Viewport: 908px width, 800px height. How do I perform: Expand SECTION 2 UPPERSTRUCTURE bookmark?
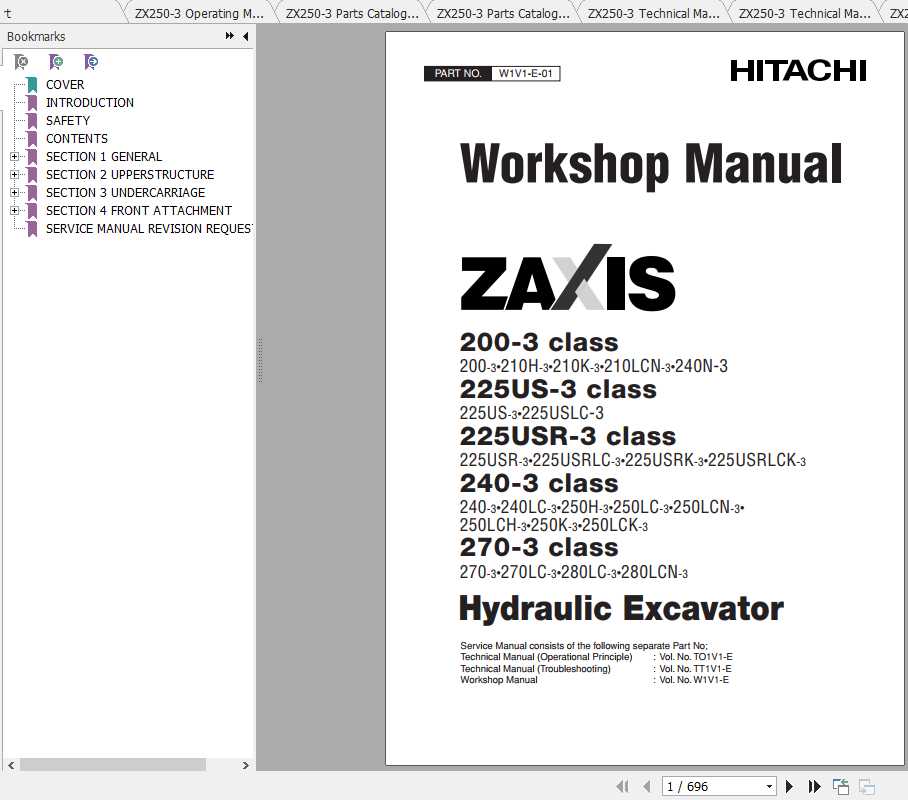pos(13,174)
